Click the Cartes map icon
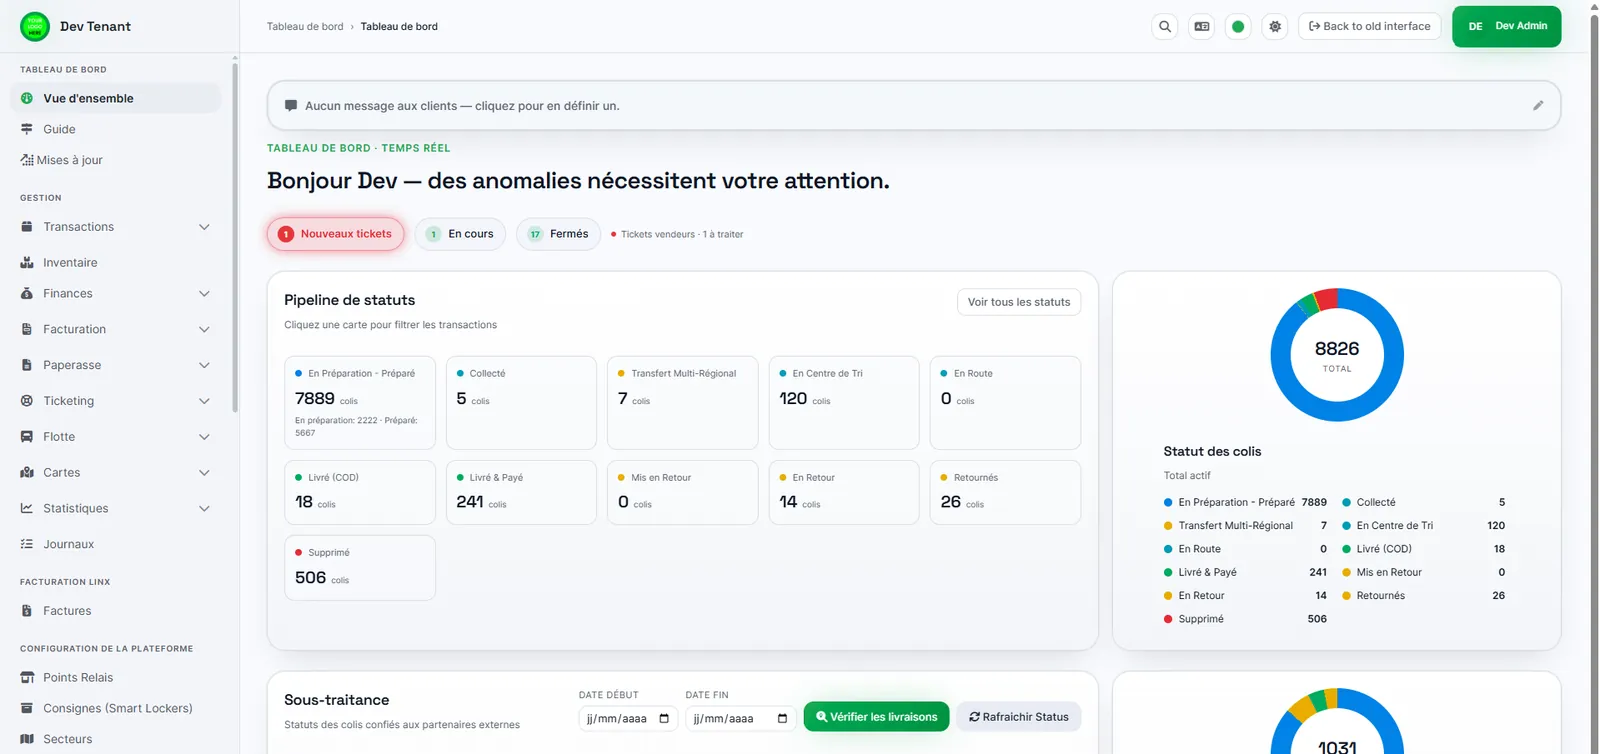This screenshot has height=754, width=1600. [x=27, y=472]
